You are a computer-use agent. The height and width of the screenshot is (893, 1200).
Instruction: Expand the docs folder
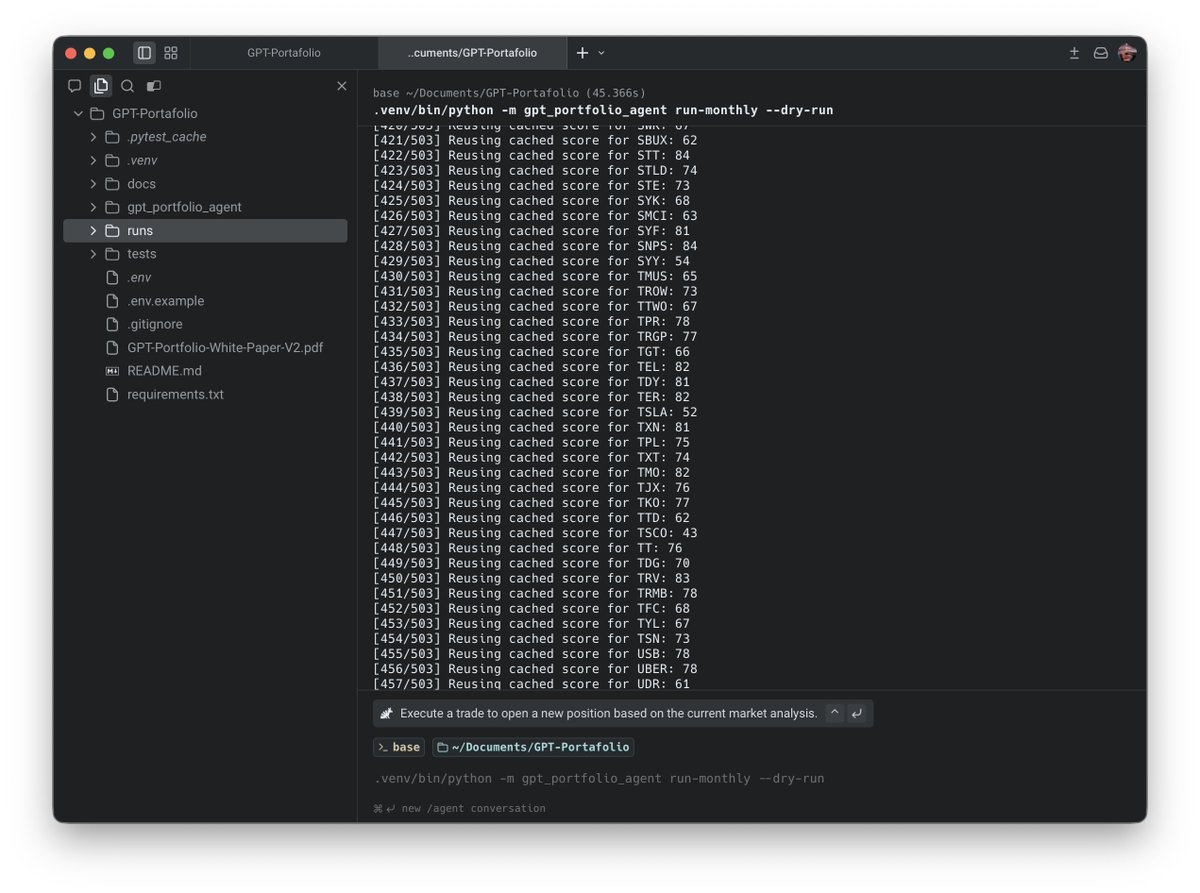(x=93, y=184)
